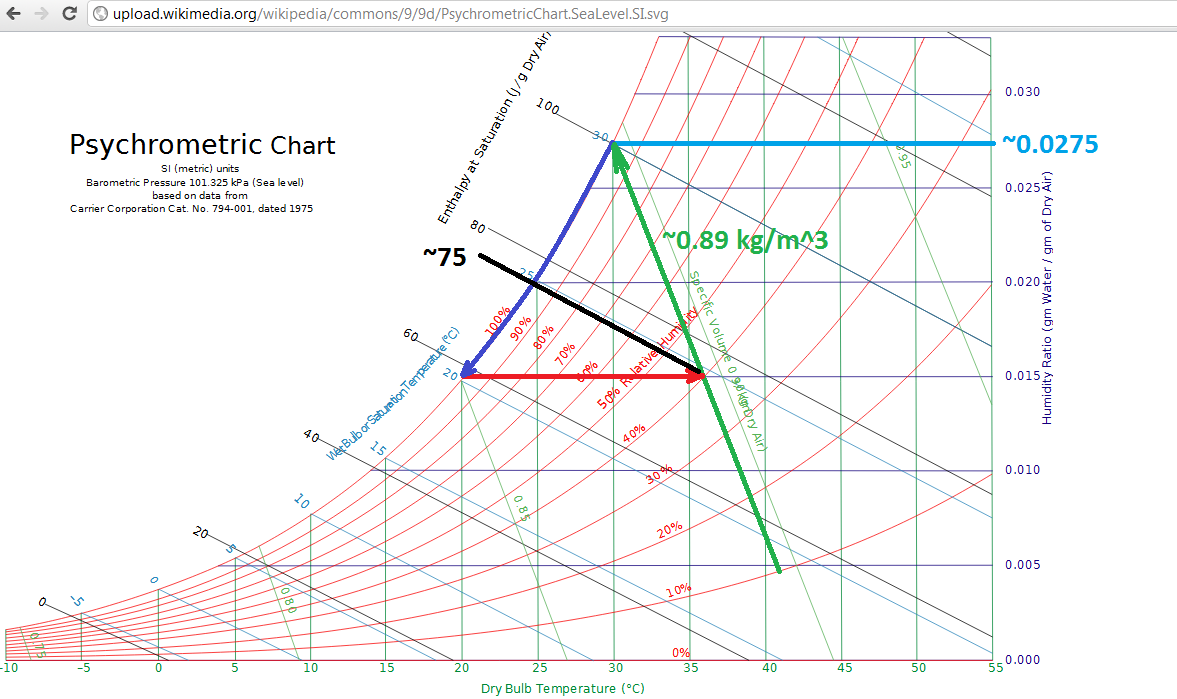This screenshot has width=1177, height=699.
Task: Click enthalpy scale label "100"
Action: pos(548,107)
